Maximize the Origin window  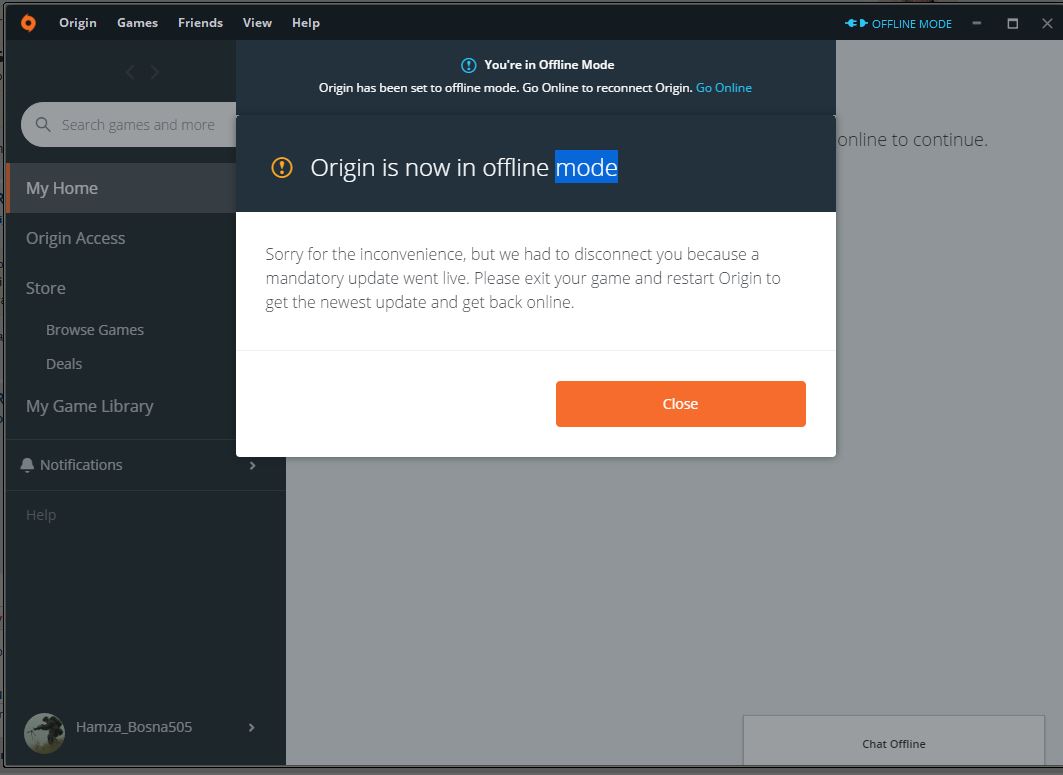tap(1013, 23)
